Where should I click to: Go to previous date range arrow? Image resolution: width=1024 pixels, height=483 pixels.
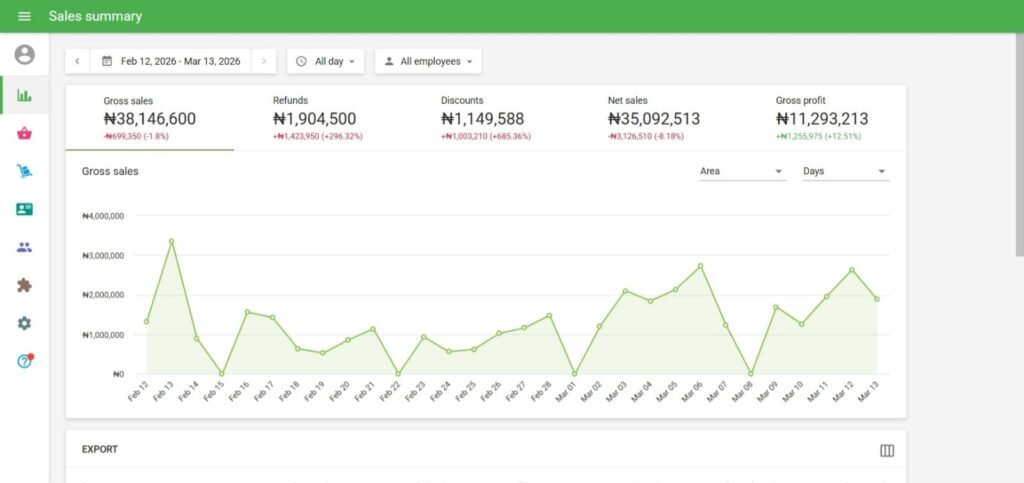pyautogui.click(x=77, y=61)
